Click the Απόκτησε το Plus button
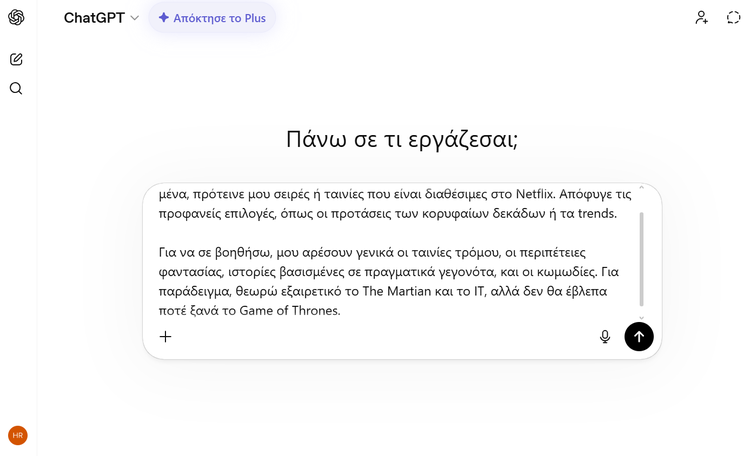 [x=212, y=18]
